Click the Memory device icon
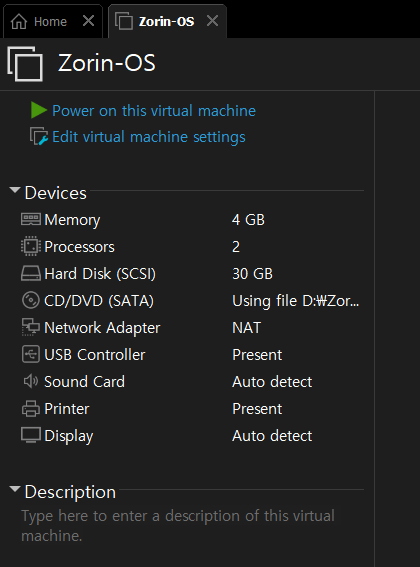 pyautogui.click(x=31, y=219)
